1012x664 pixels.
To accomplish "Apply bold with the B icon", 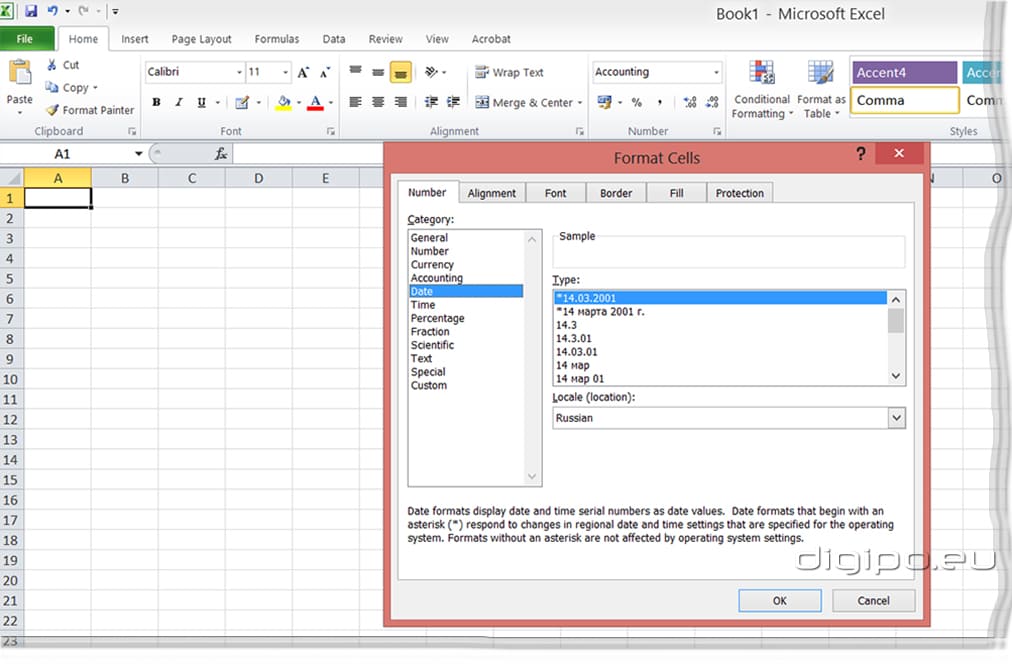I will 156,102.
